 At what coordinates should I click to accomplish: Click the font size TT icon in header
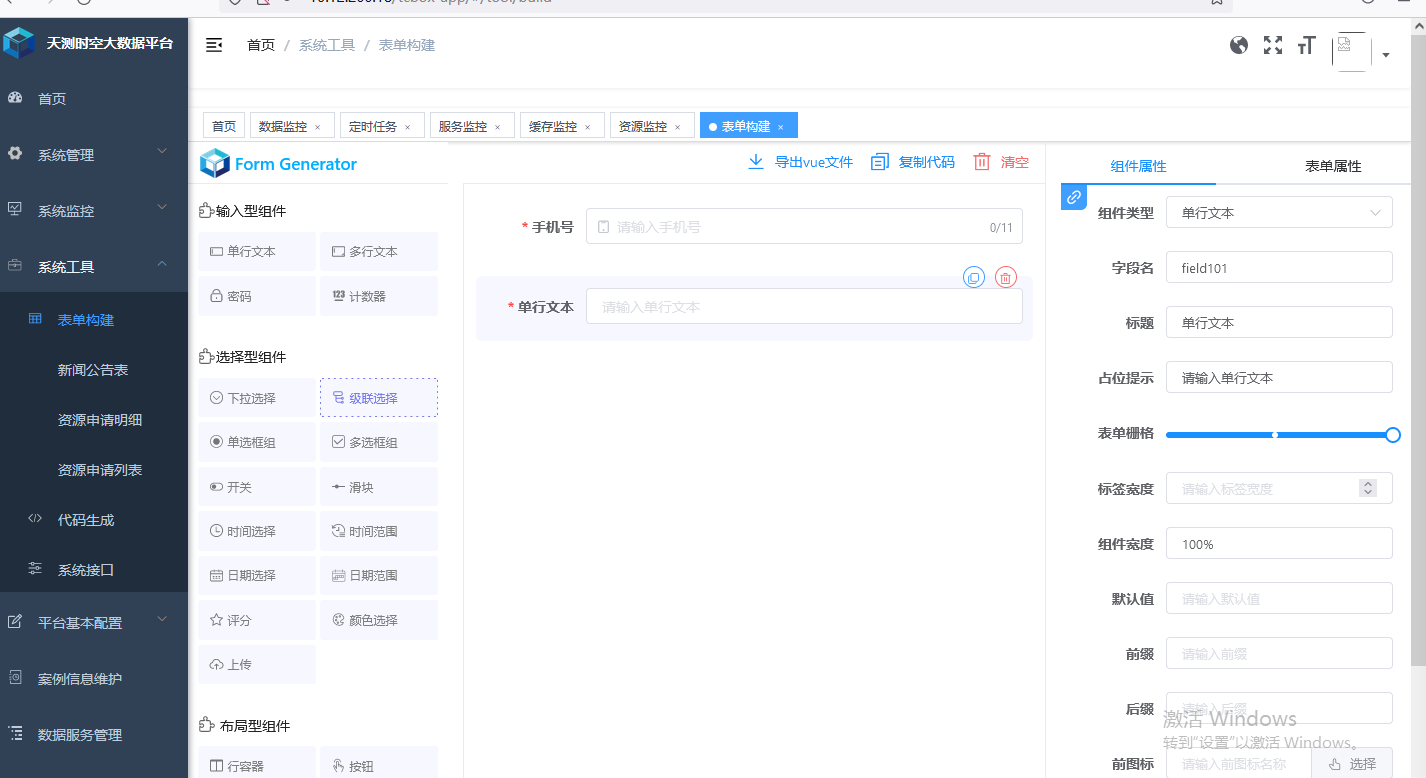click(1306, 45)
